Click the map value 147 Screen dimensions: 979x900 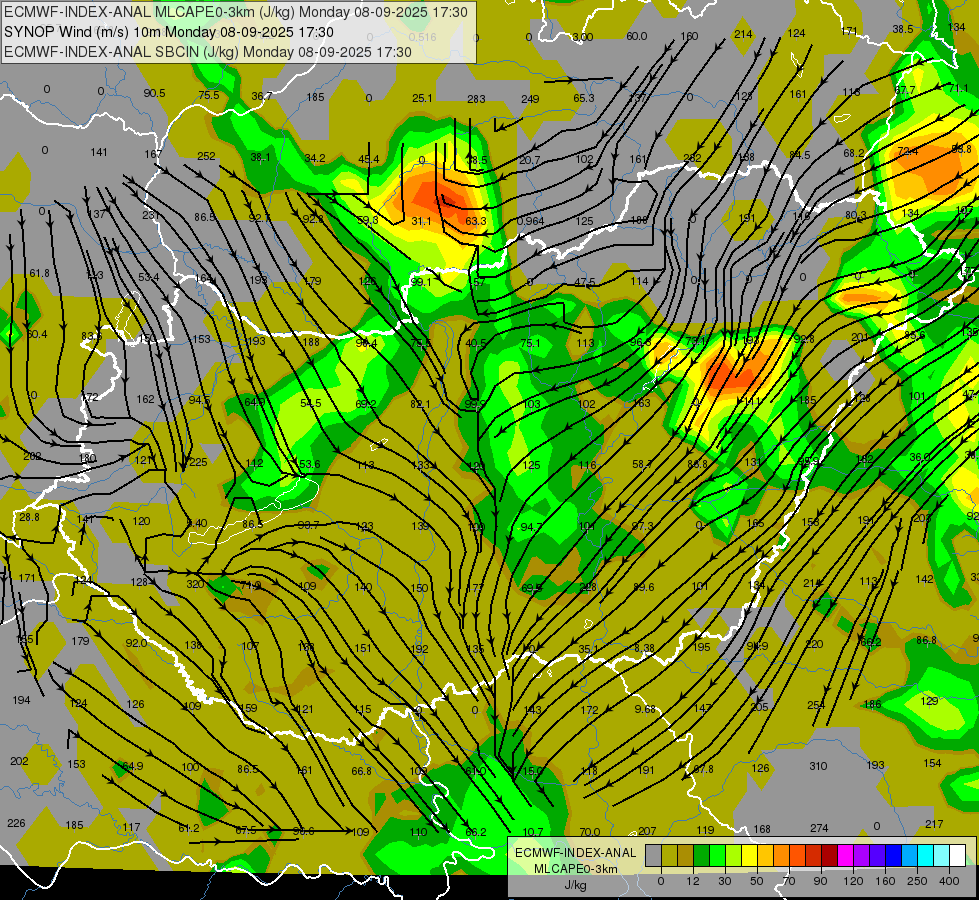click(x=702, y=708)
